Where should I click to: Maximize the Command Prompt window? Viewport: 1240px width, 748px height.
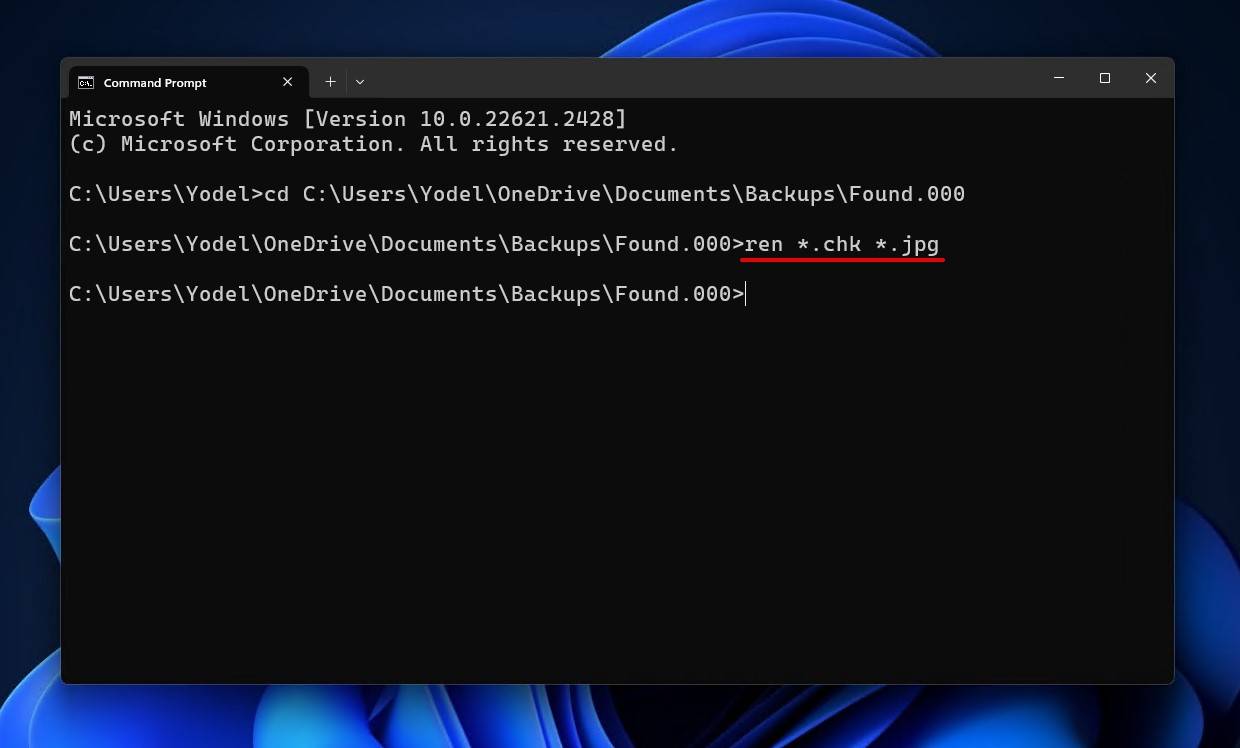click(x=1105, y=78)
